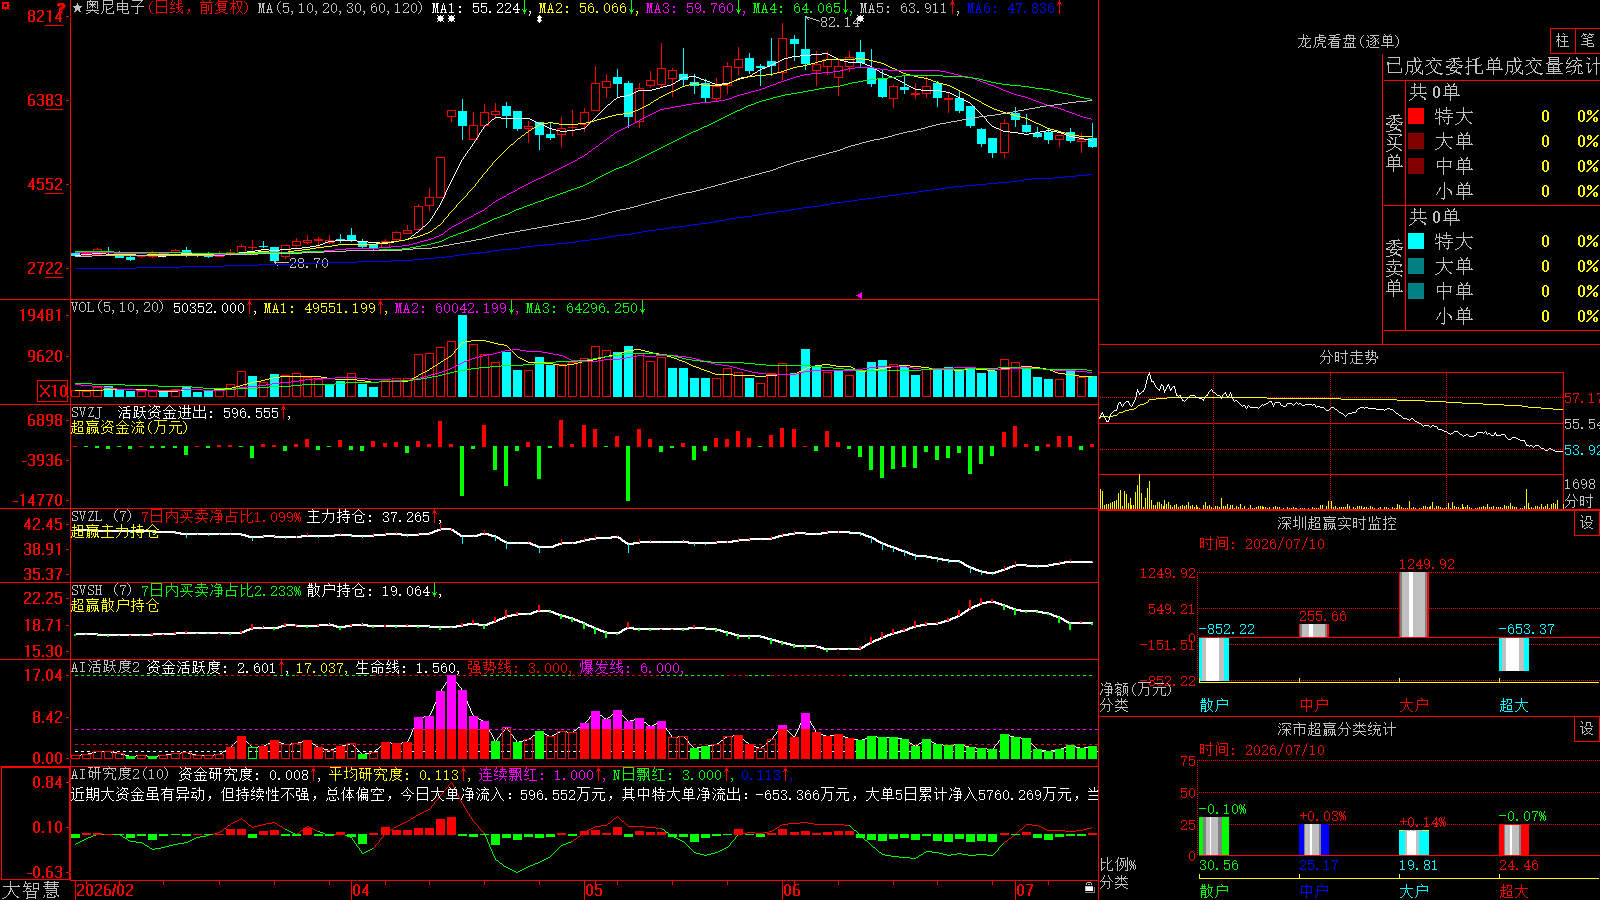Screen dimensions: 1600x900
Task: Click the VOL(5,10,20) indicator label
Action: pos(118,307)
